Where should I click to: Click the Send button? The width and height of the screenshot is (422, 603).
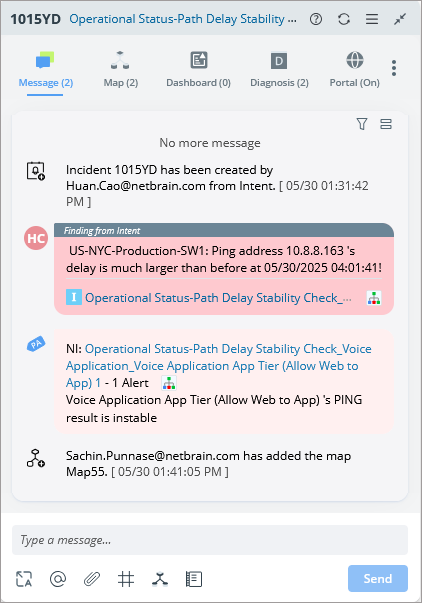[378, 578]
